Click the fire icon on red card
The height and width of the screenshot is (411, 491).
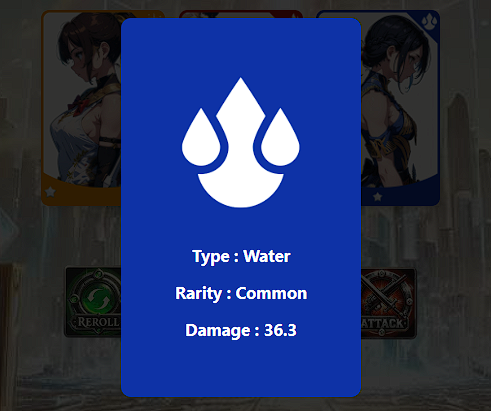coord(293,15)
